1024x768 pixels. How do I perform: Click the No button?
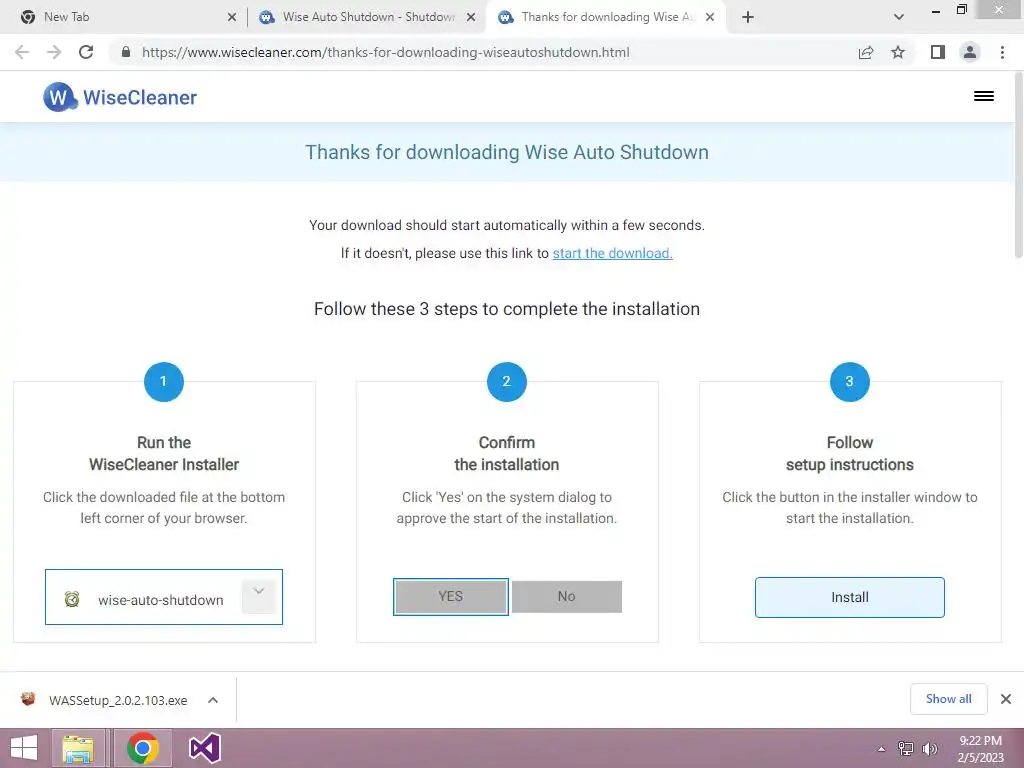pos(567,597)
